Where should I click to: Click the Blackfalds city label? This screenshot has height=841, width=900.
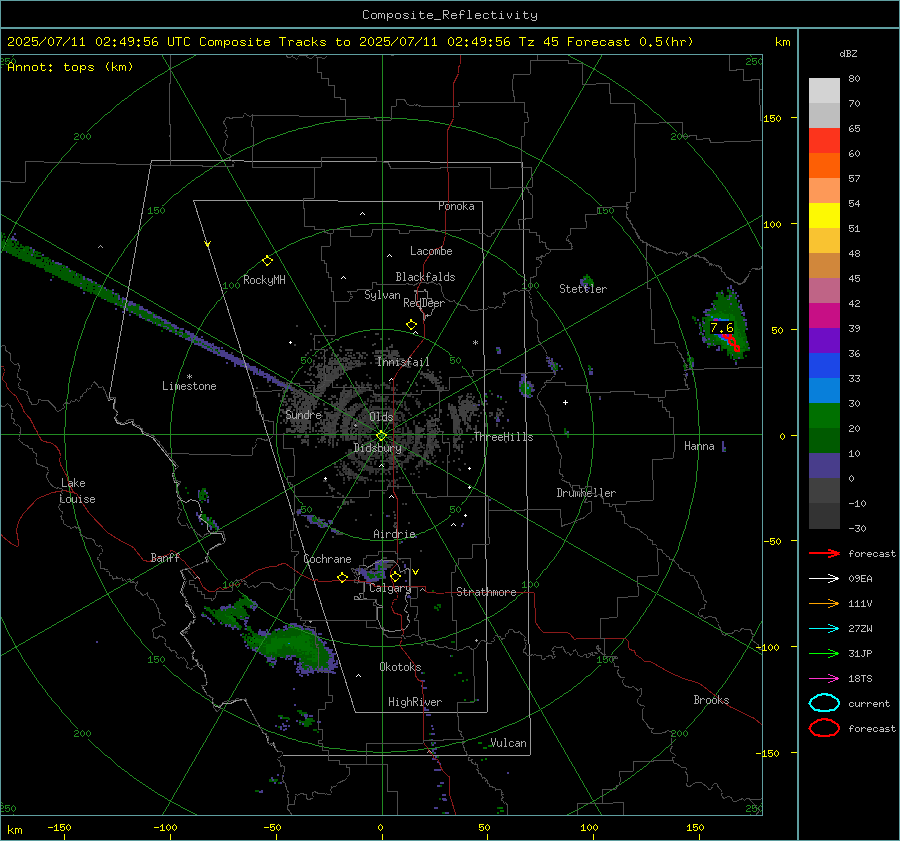[425, 277]
